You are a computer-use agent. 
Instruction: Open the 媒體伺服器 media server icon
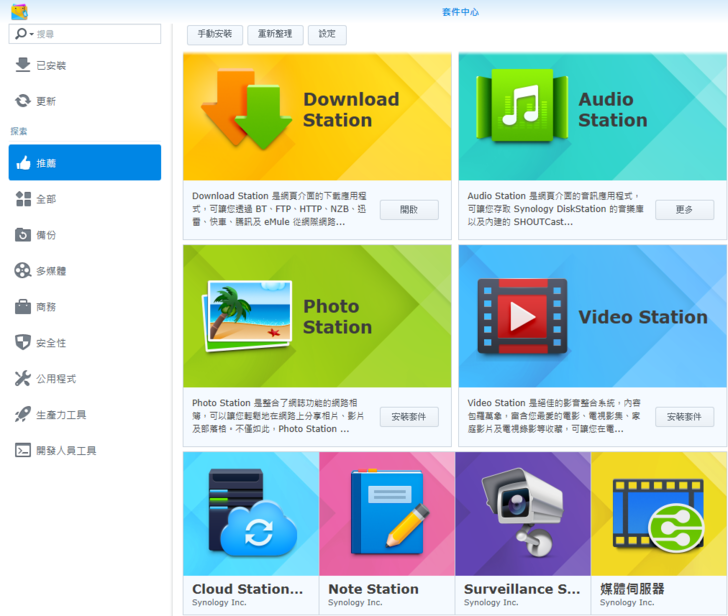click(659, 512)
